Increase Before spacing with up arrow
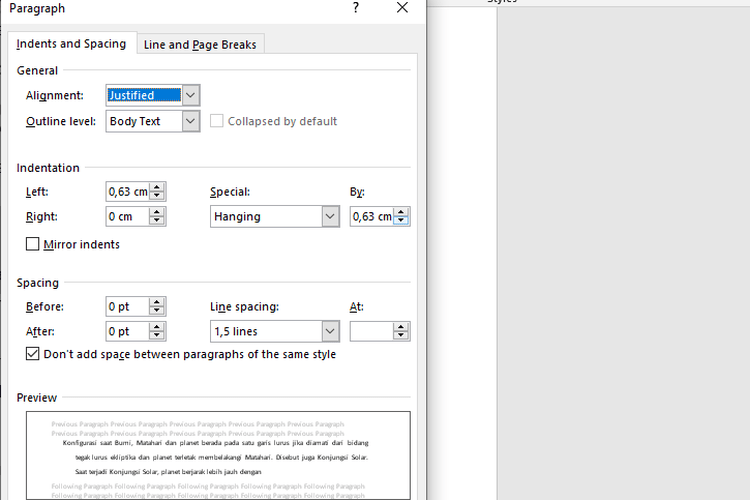This screenshot has height=500, width=750. pyautogui.click(x=157, y=302)
